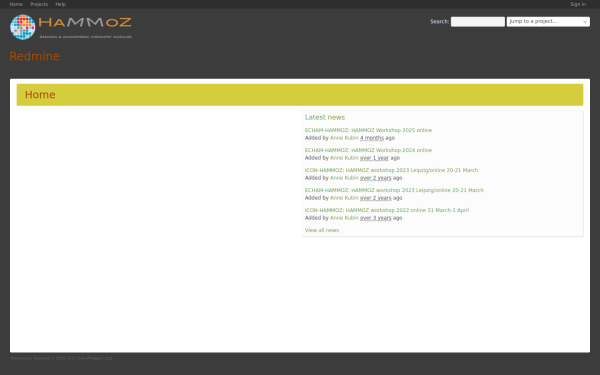The width and height of the screenshot is (600, 375).
Task: Click the Redmine page title
Action: [34, 56]
